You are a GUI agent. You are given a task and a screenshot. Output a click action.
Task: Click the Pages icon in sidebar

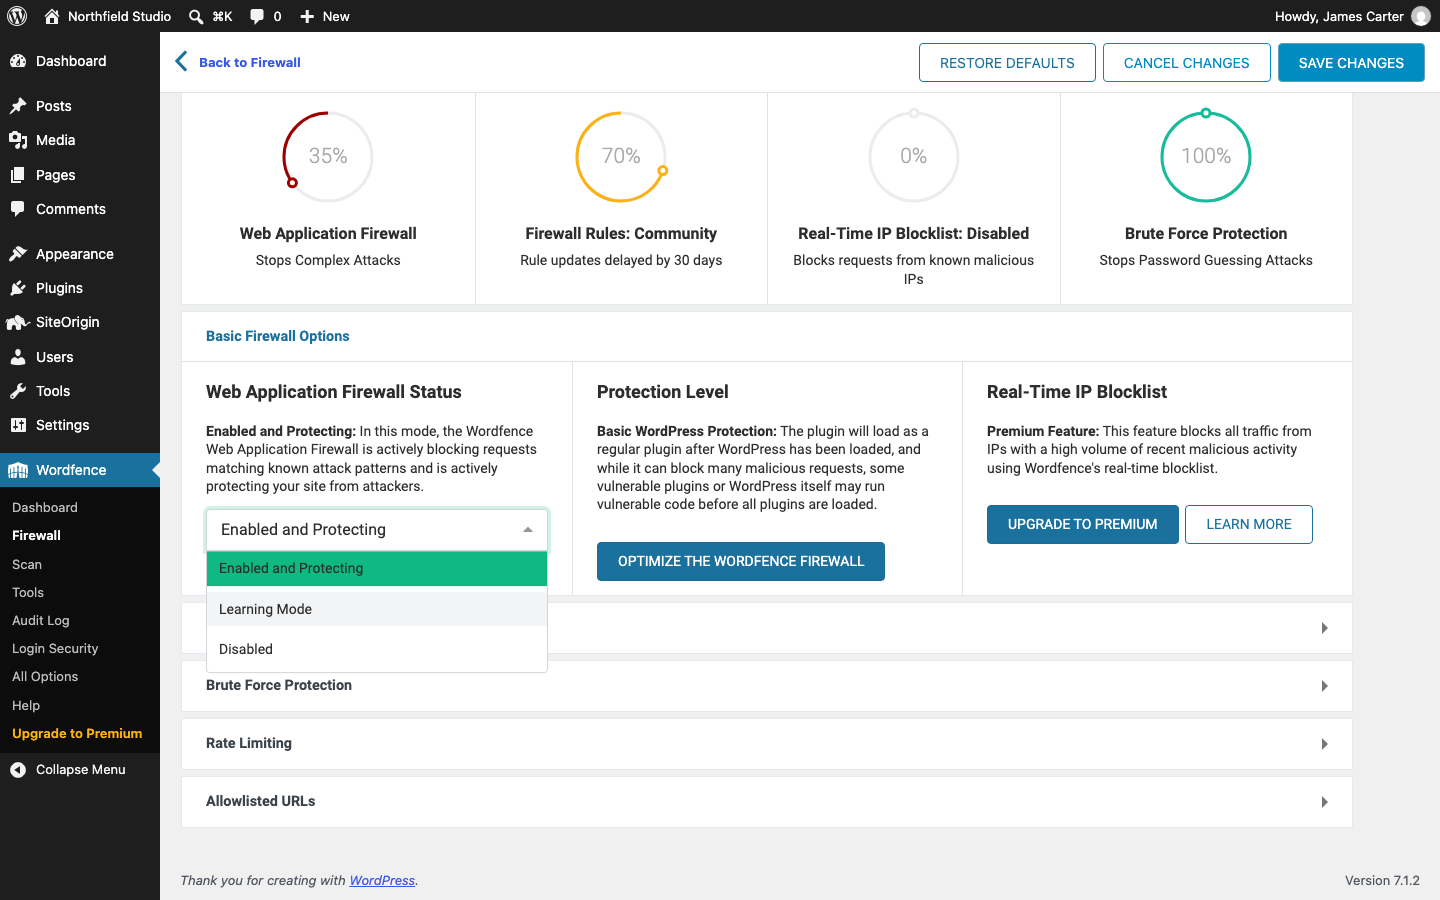(18, 175)
